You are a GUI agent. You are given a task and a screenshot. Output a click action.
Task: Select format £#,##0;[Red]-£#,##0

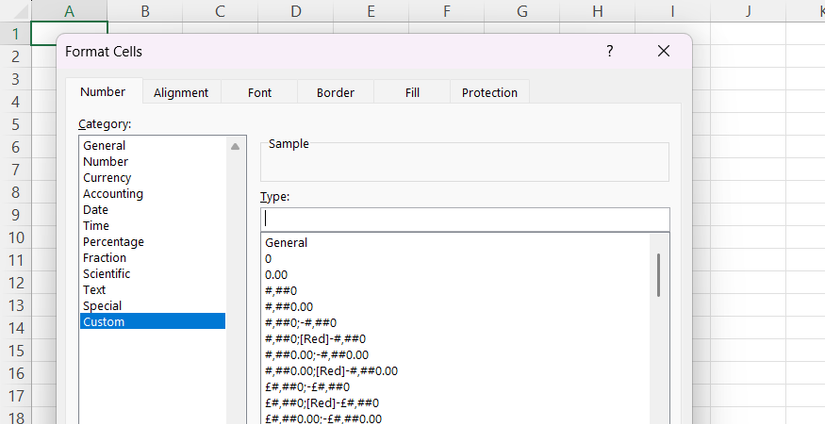[x=455, y=403]
